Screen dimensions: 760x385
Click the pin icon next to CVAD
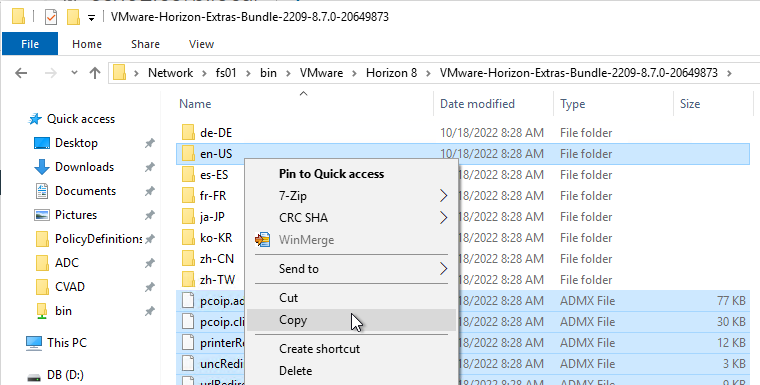150,287
